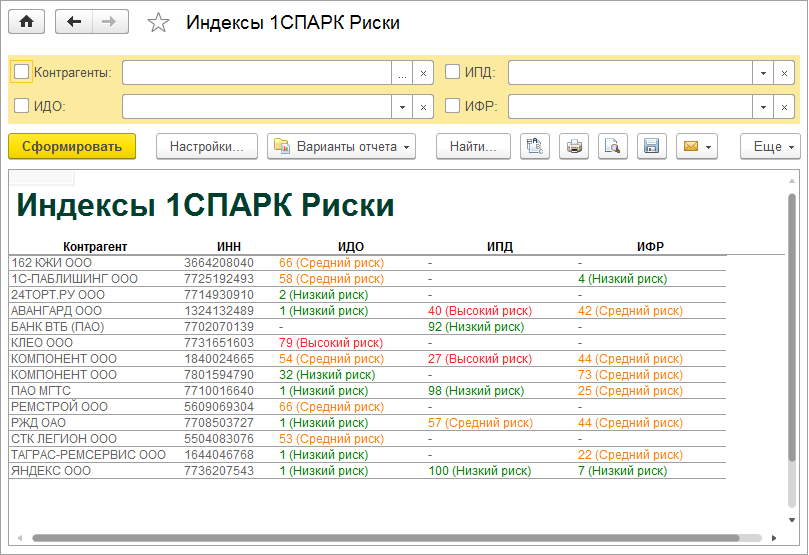The width and height of the screenshot is (809, 555).
Task: Save report using the floppy disk icon
Action: [x=651, y=146]
